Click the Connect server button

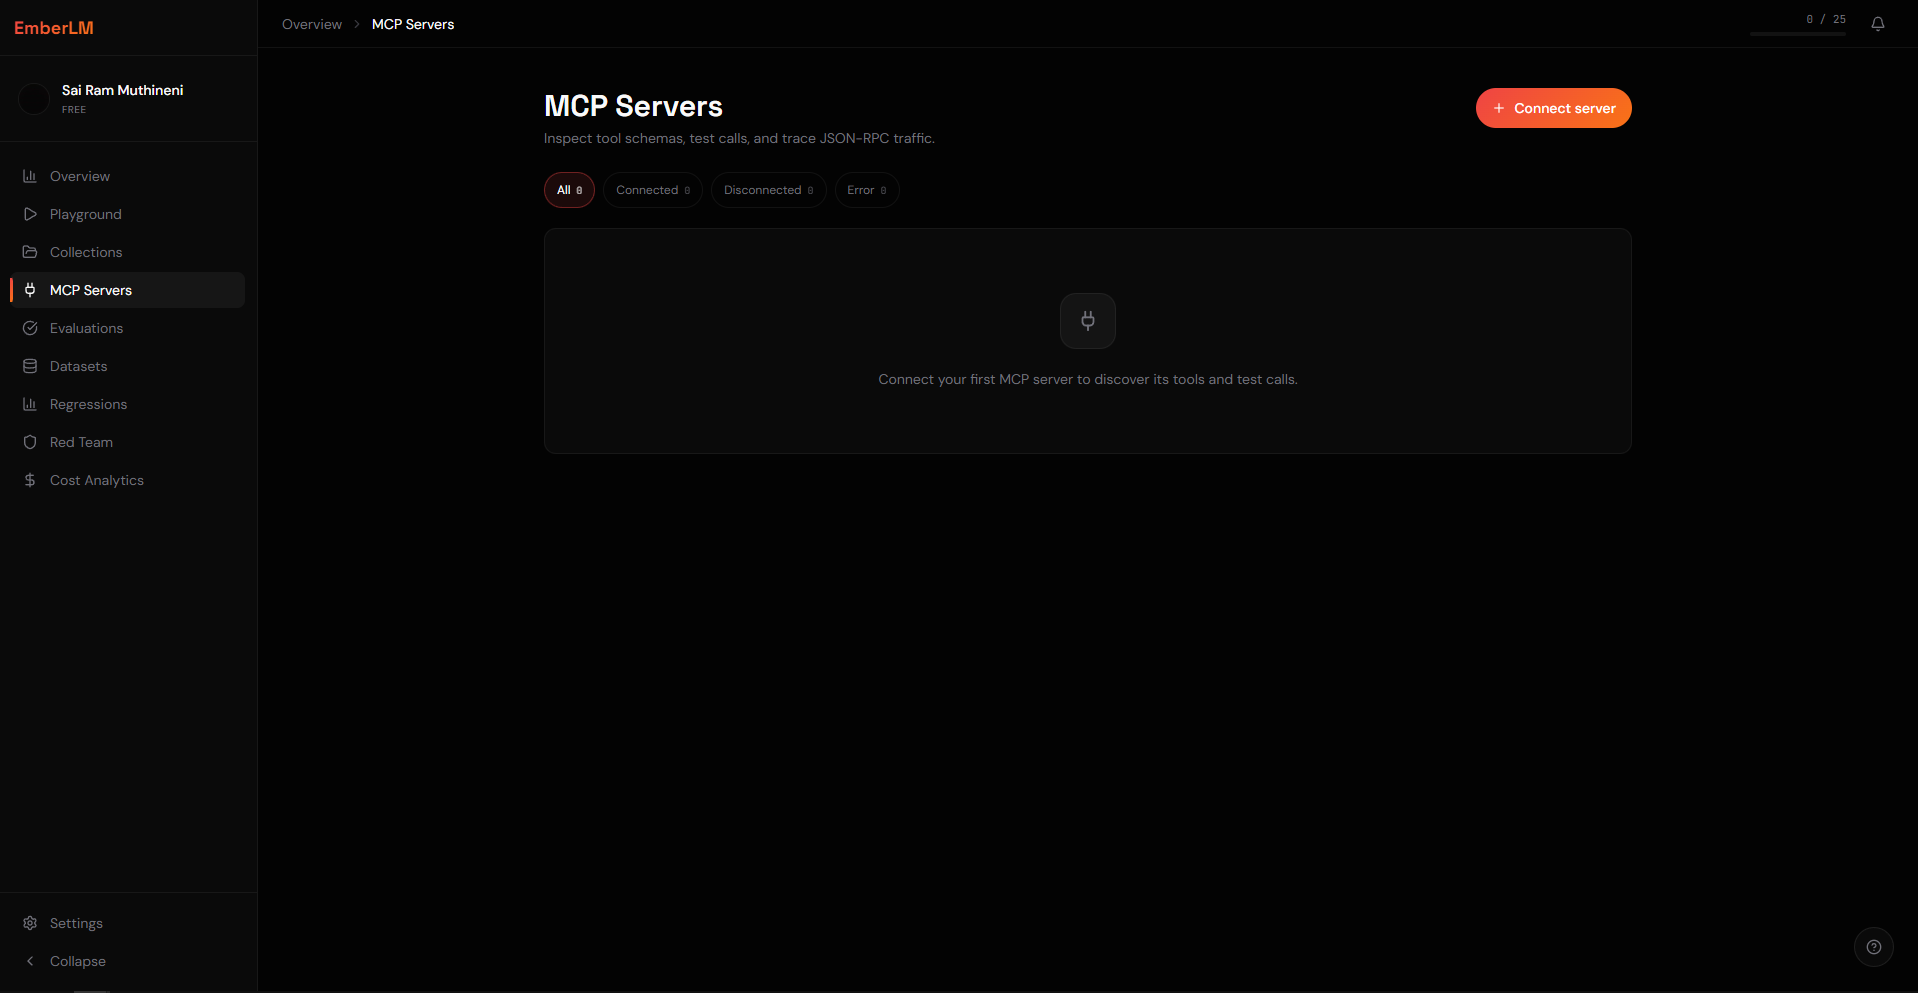point(1553,108)
